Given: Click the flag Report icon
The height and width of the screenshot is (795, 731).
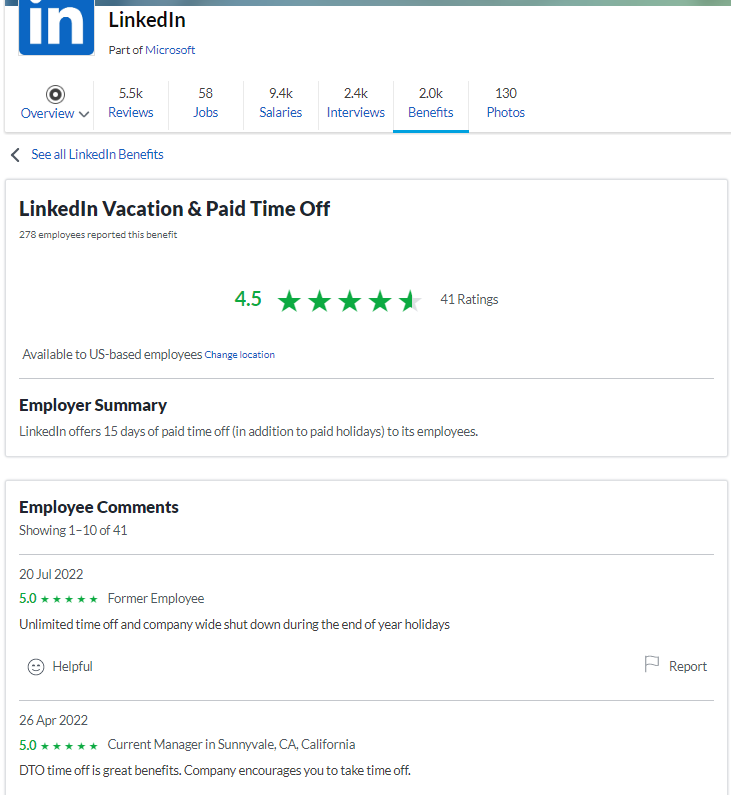Looking at the screenshot, I should [652, 665].
